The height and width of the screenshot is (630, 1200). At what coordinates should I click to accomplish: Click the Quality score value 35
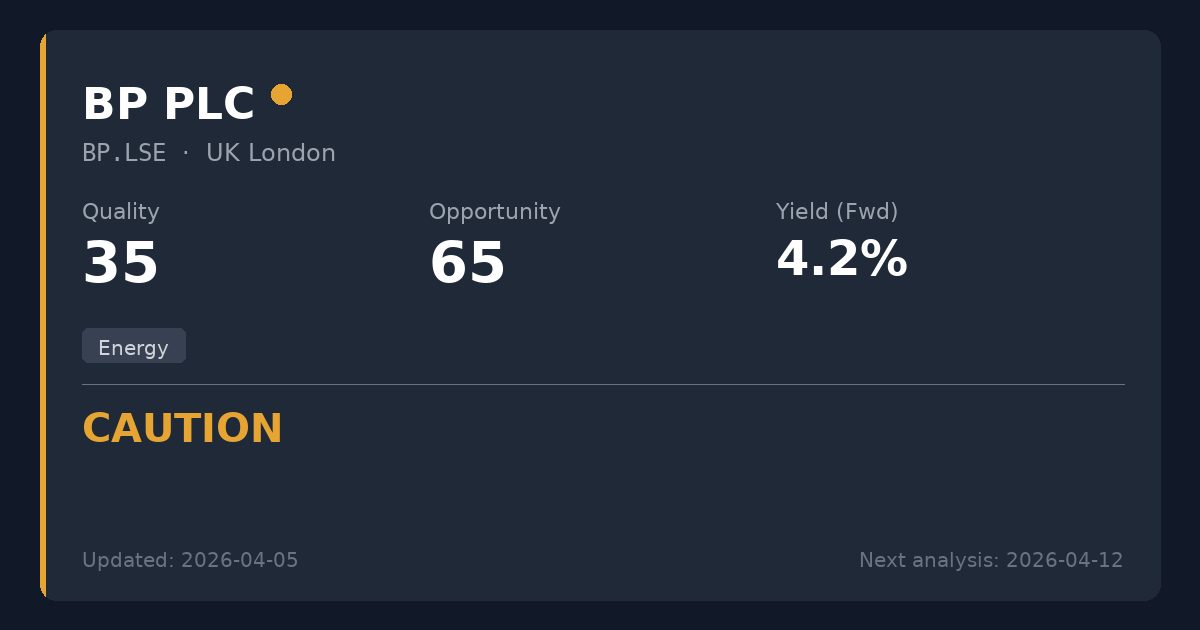pyautogui.click(x=120, y=263)
